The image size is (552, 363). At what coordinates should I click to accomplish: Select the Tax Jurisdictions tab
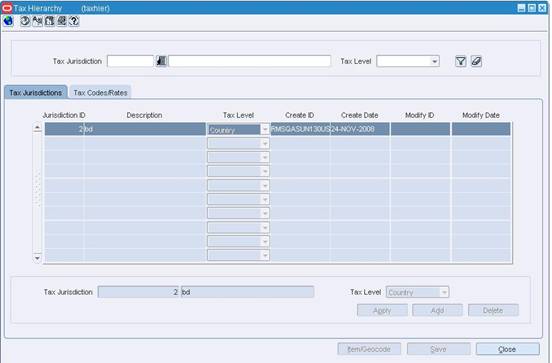[36, 93]
